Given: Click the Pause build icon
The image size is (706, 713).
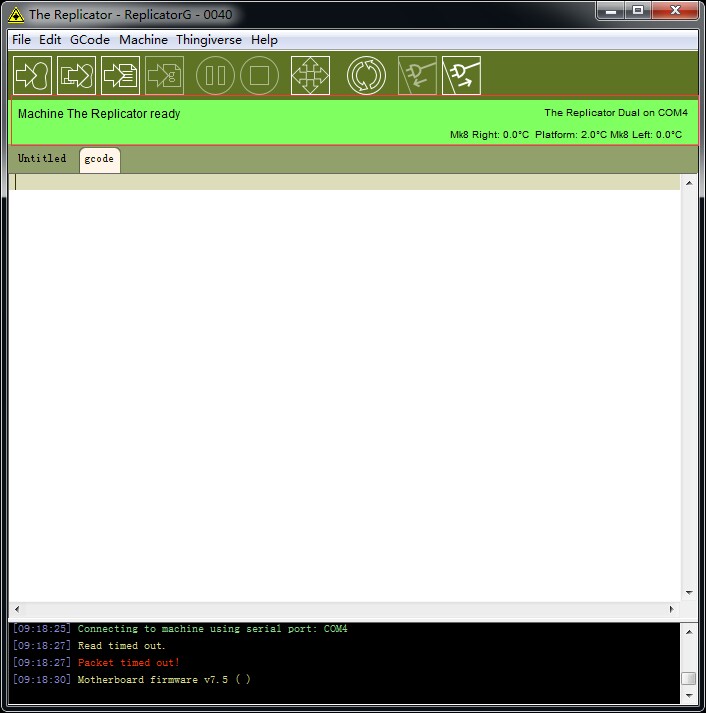Looking at the screenshot, I should pos(215,75).
